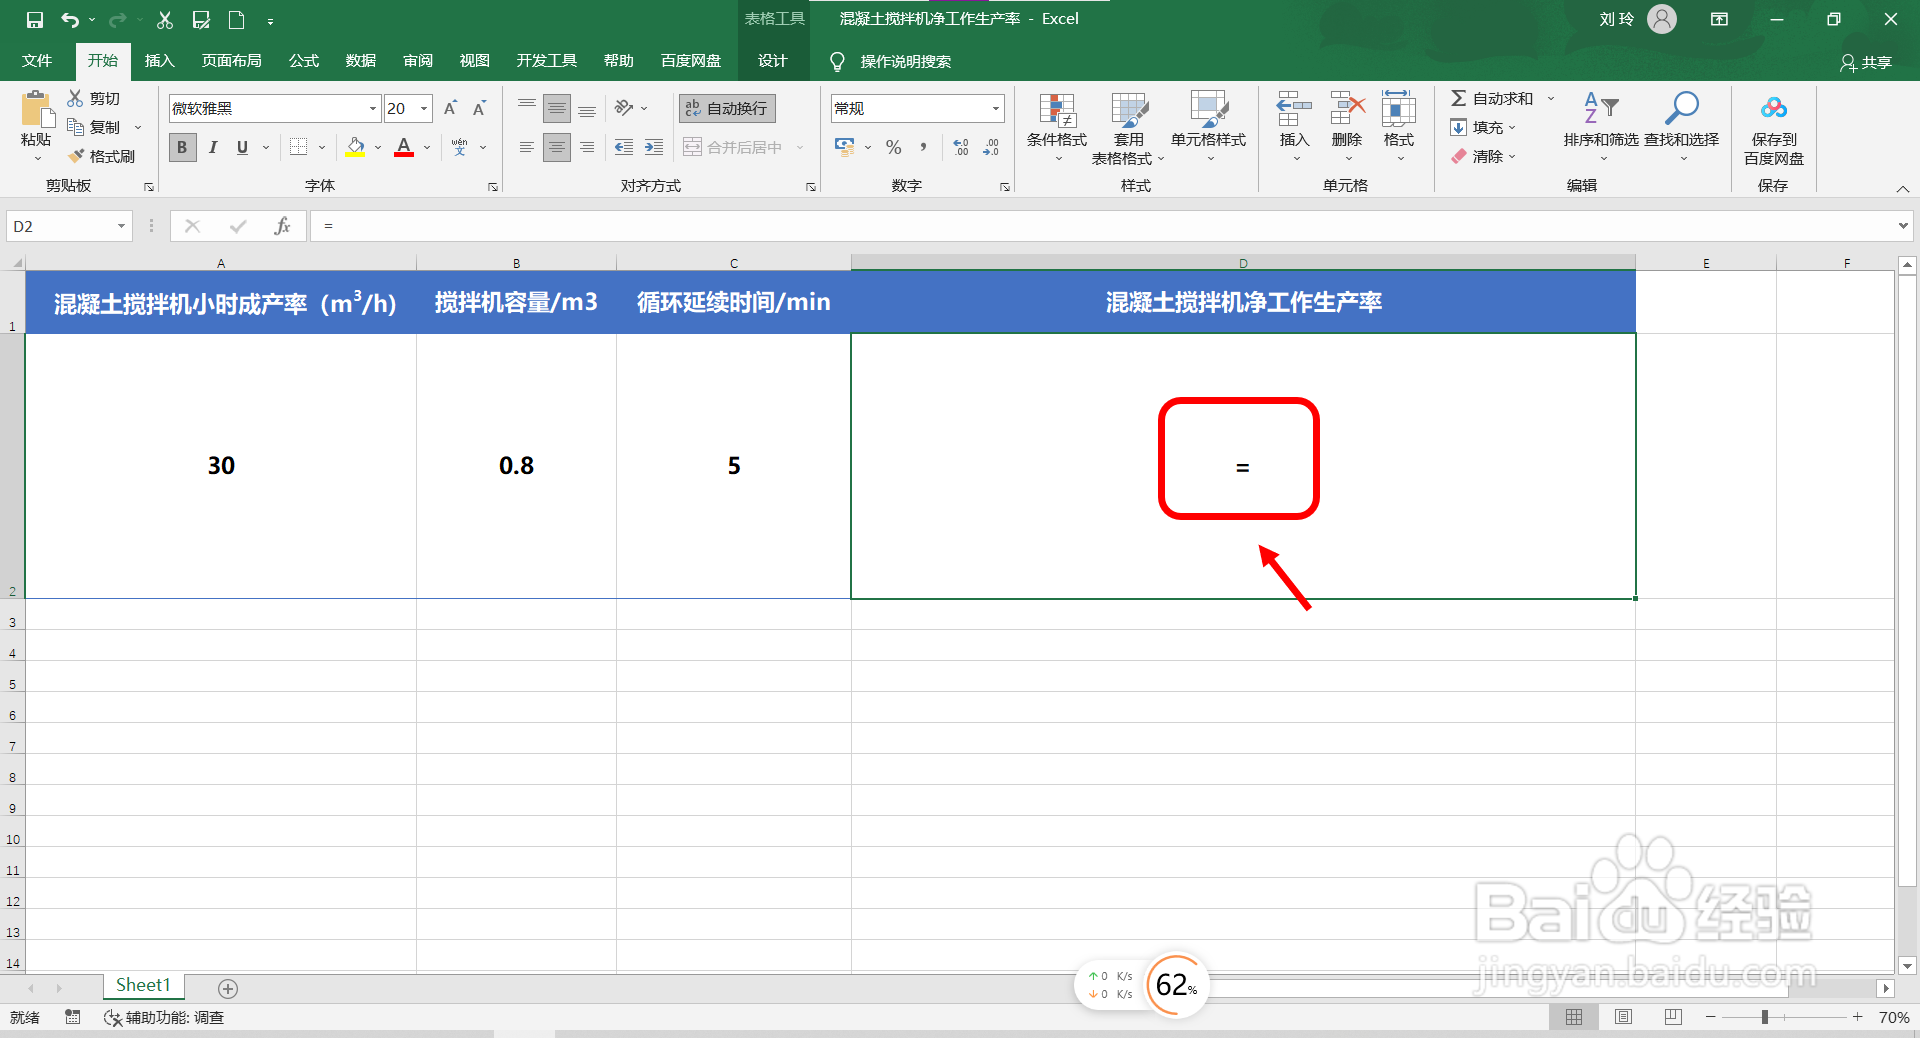Expand the formula bar

tap(1903, 226)
